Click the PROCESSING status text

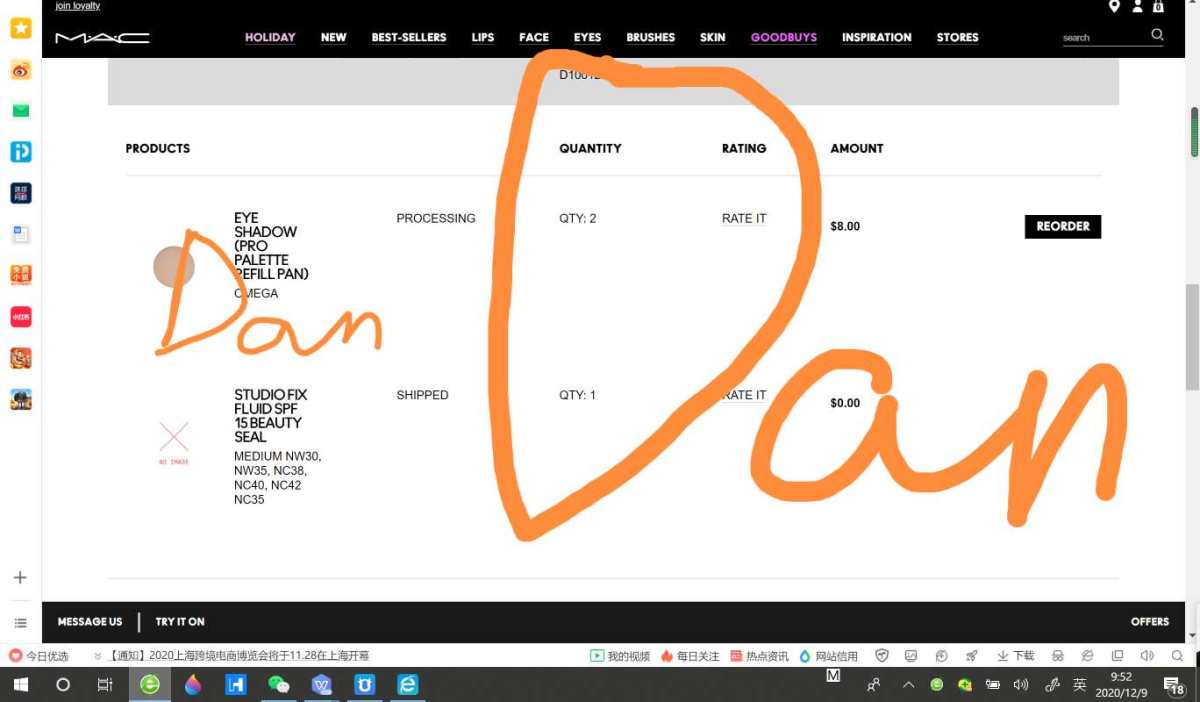pyautogui.click(x=436, y=219)
